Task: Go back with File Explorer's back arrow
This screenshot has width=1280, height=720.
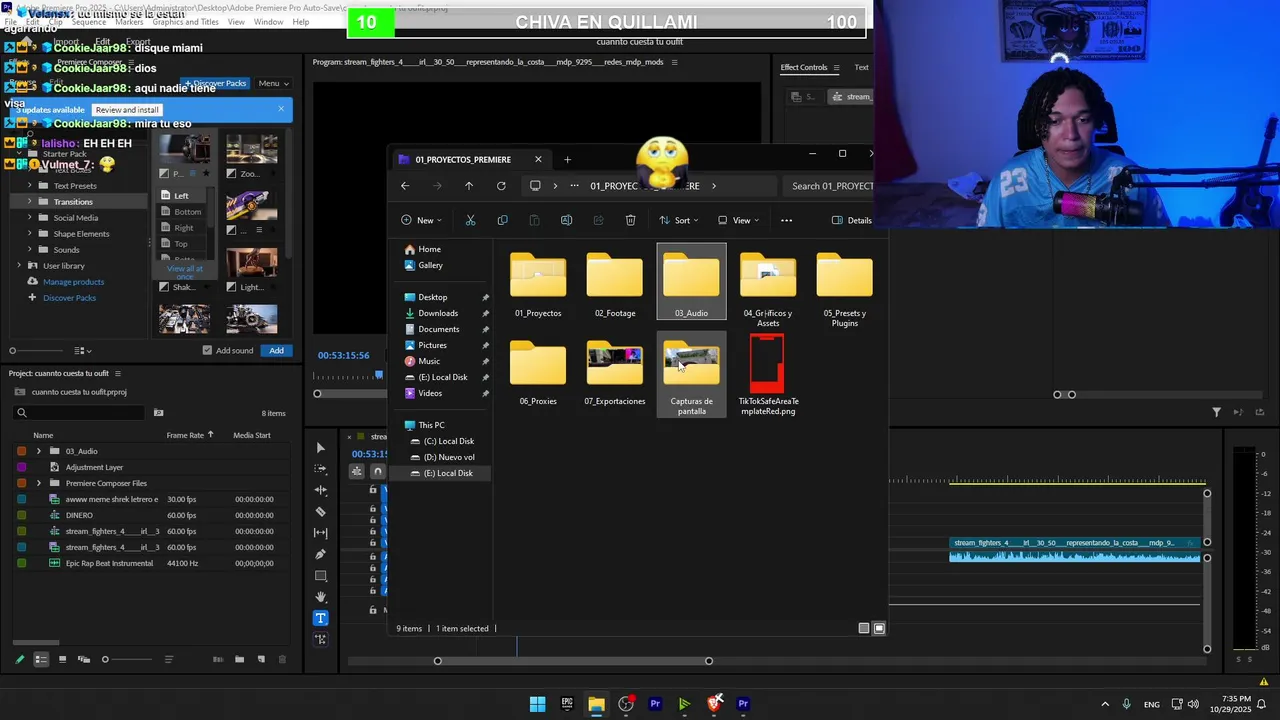Action: 405,186
